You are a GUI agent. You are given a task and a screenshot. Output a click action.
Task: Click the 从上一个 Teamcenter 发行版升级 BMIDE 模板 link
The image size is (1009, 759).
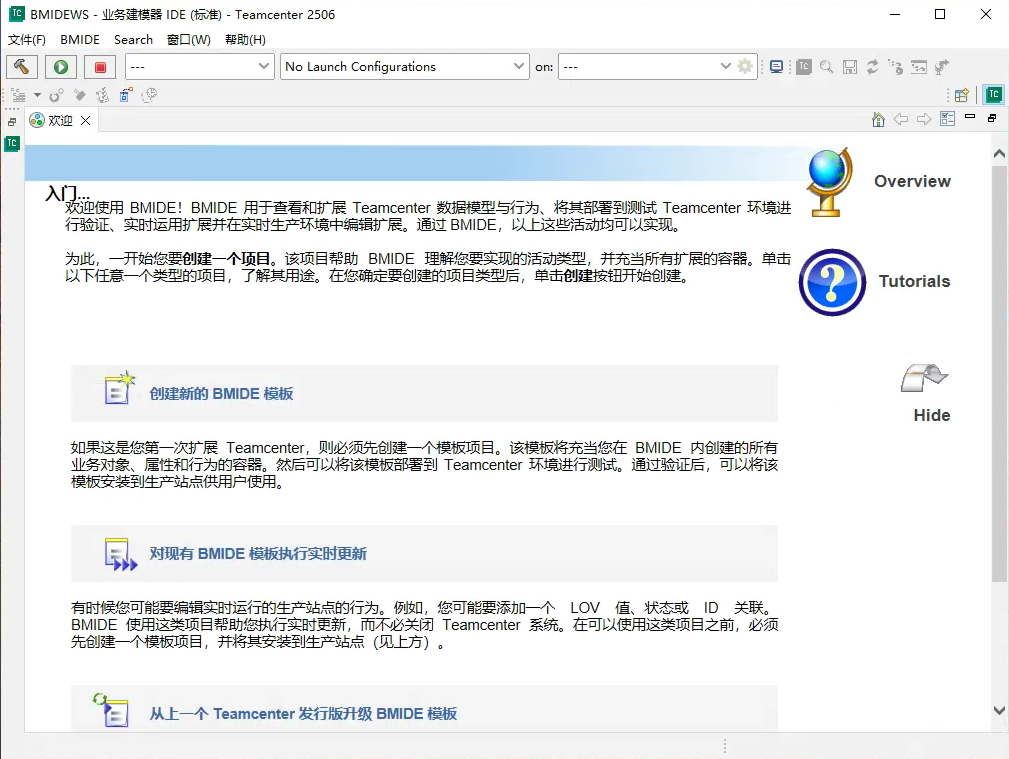(303, 714)
